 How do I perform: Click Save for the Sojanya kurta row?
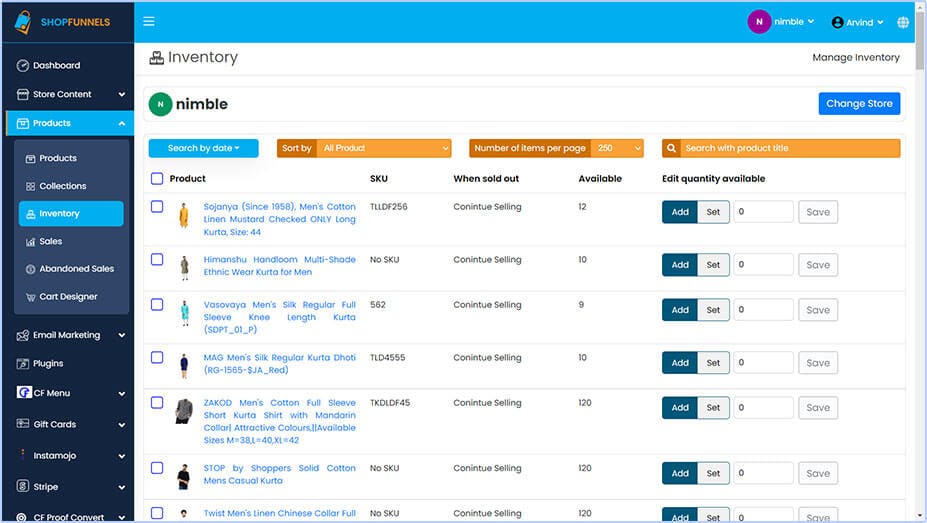tap(818, 212)
